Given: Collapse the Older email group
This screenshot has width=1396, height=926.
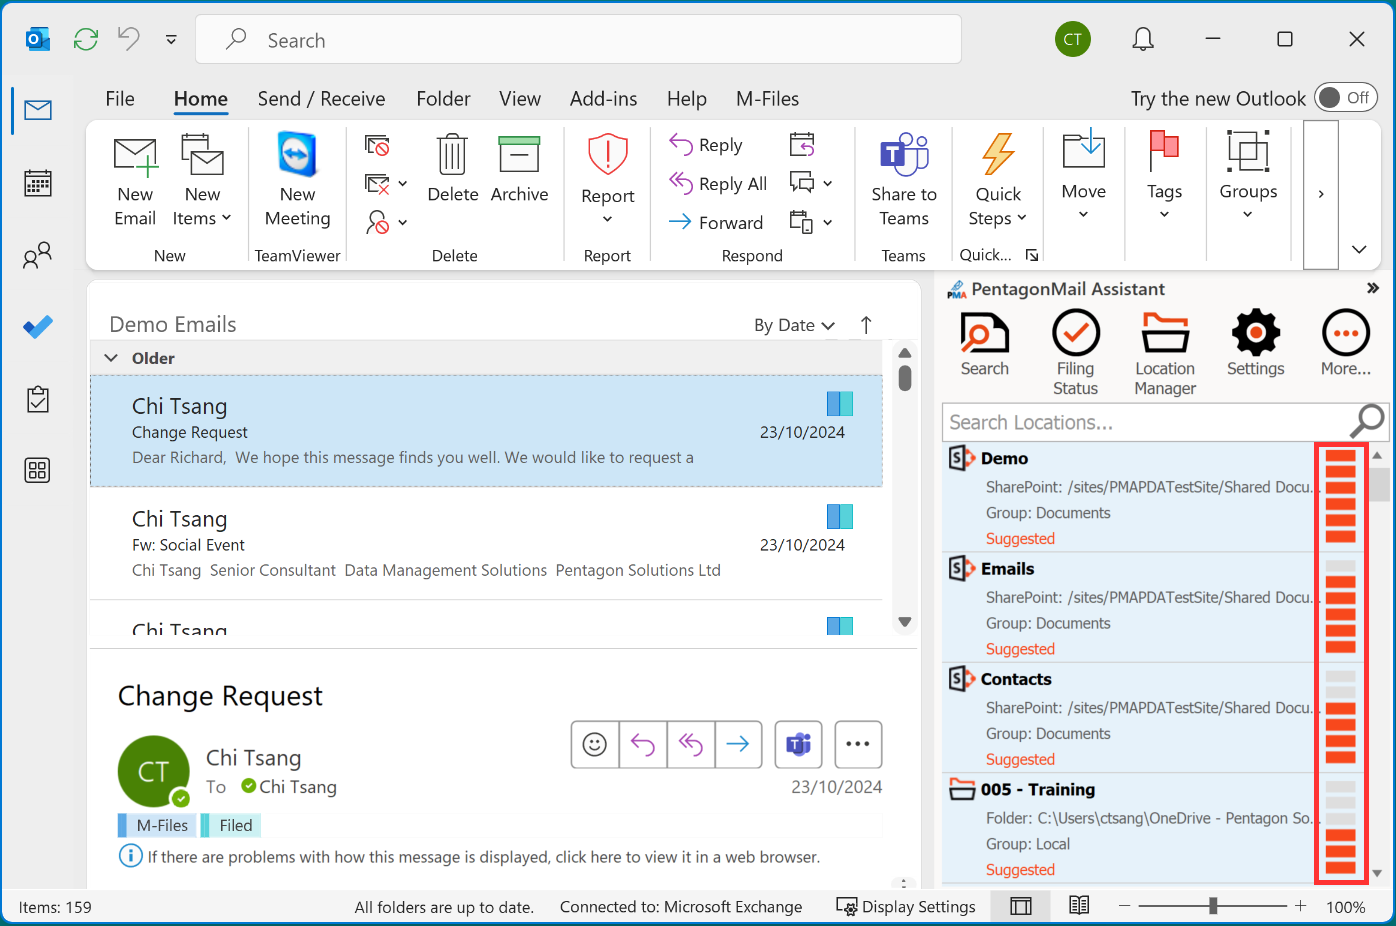Looking at the screenshot, I should (112, 358).
